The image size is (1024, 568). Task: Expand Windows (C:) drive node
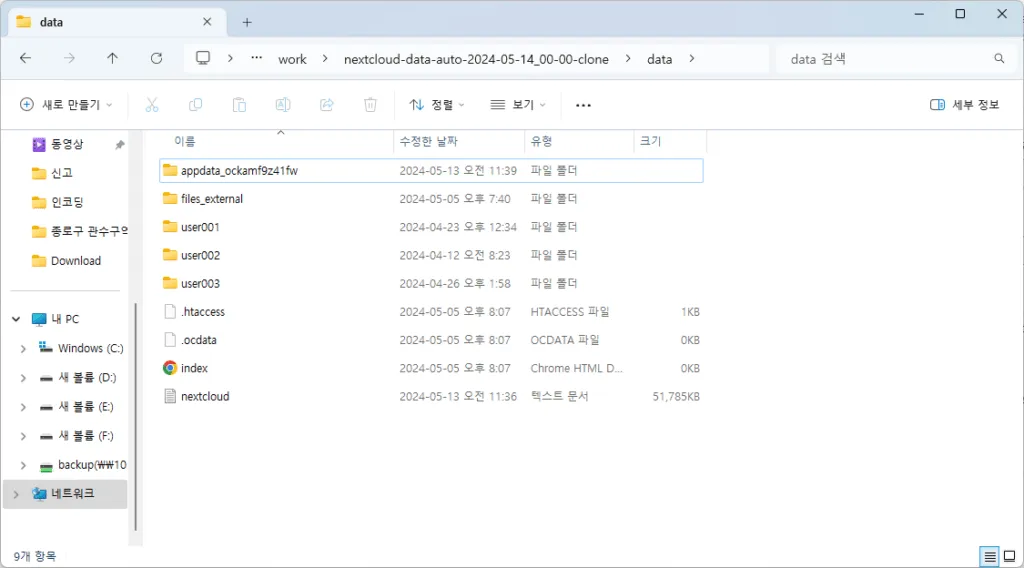(x=24, y=349)
